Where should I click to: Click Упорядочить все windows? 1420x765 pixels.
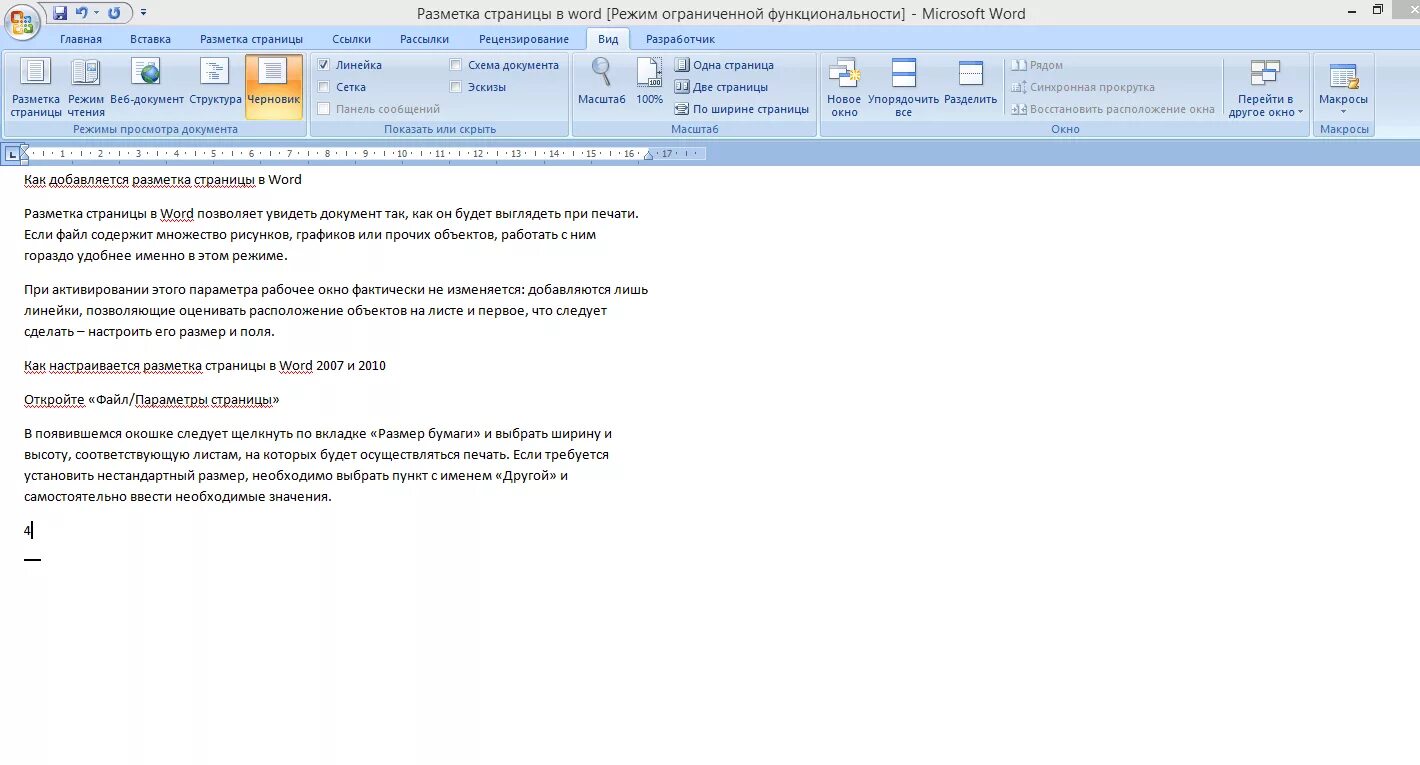pyautogui.click(x=904, y=88)
